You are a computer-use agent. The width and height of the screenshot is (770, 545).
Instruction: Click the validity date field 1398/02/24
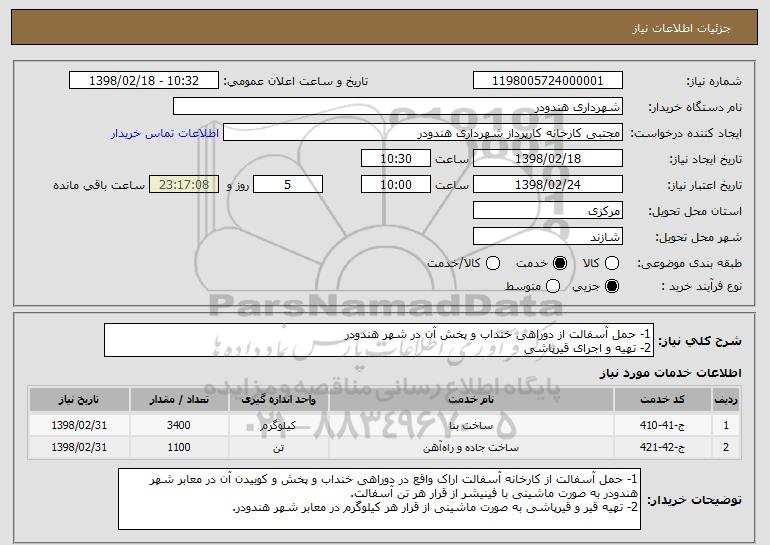548,185
